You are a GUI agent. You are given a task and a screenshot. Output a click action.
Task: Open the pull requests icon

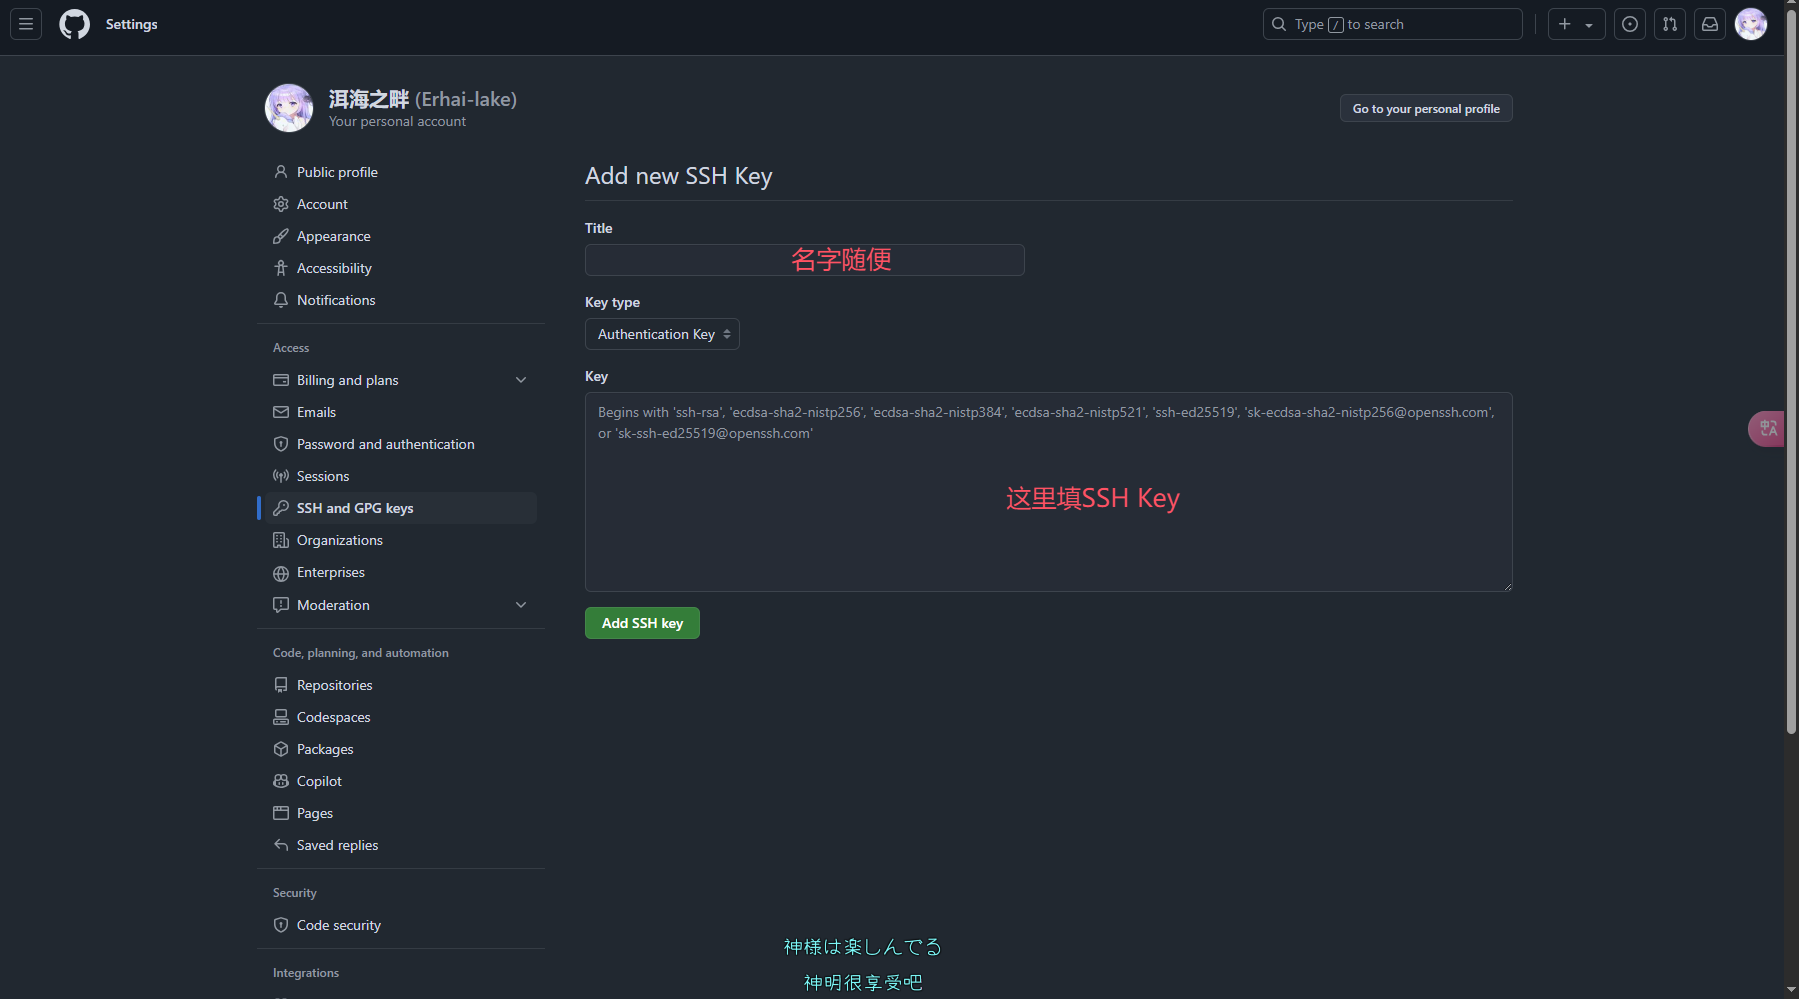click(x=1670, y=24)
